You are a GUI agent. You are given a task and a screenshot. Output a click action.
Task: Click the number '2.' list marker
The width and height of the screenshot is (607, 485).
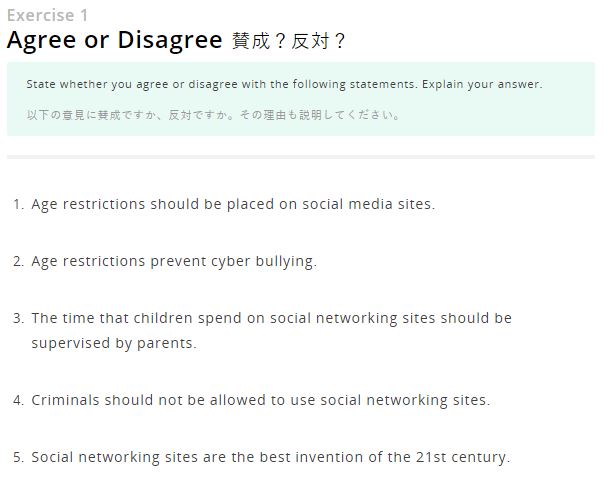tap(18, 262)
